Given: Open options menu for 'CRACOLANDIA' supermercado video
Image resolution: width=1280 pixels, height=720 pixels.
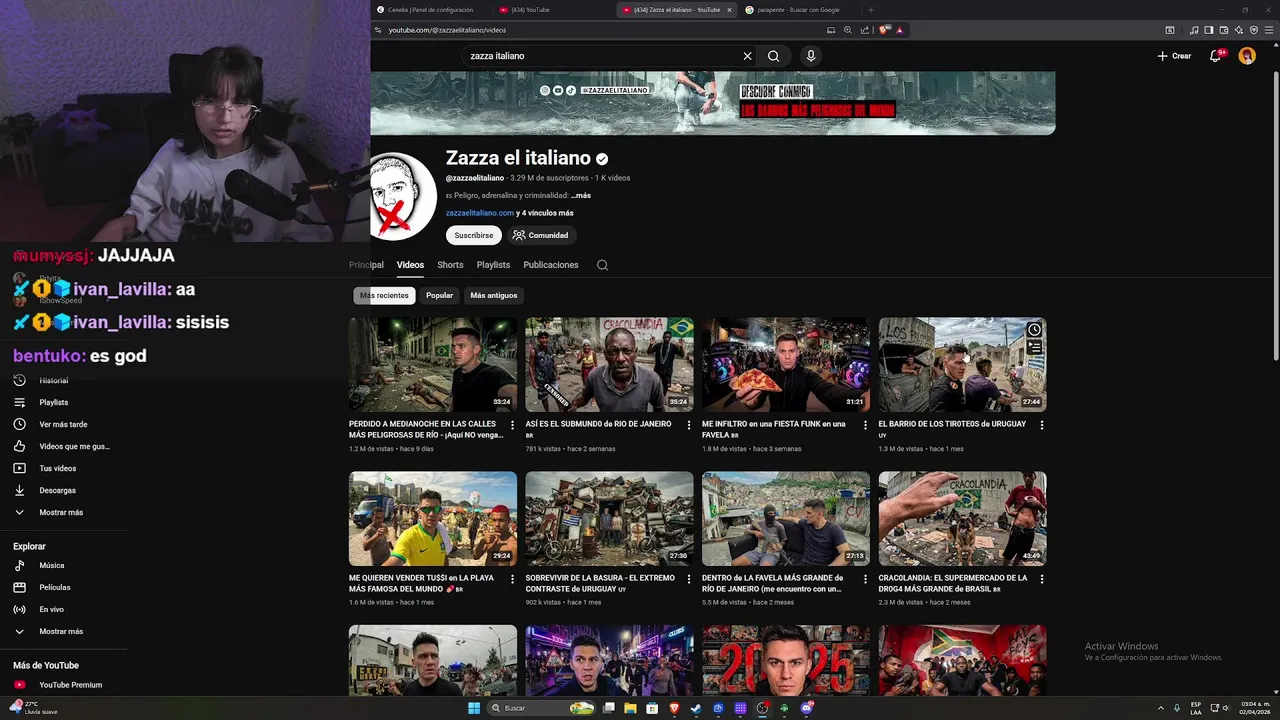Looking at the screenshot, I should [1042, 579].
